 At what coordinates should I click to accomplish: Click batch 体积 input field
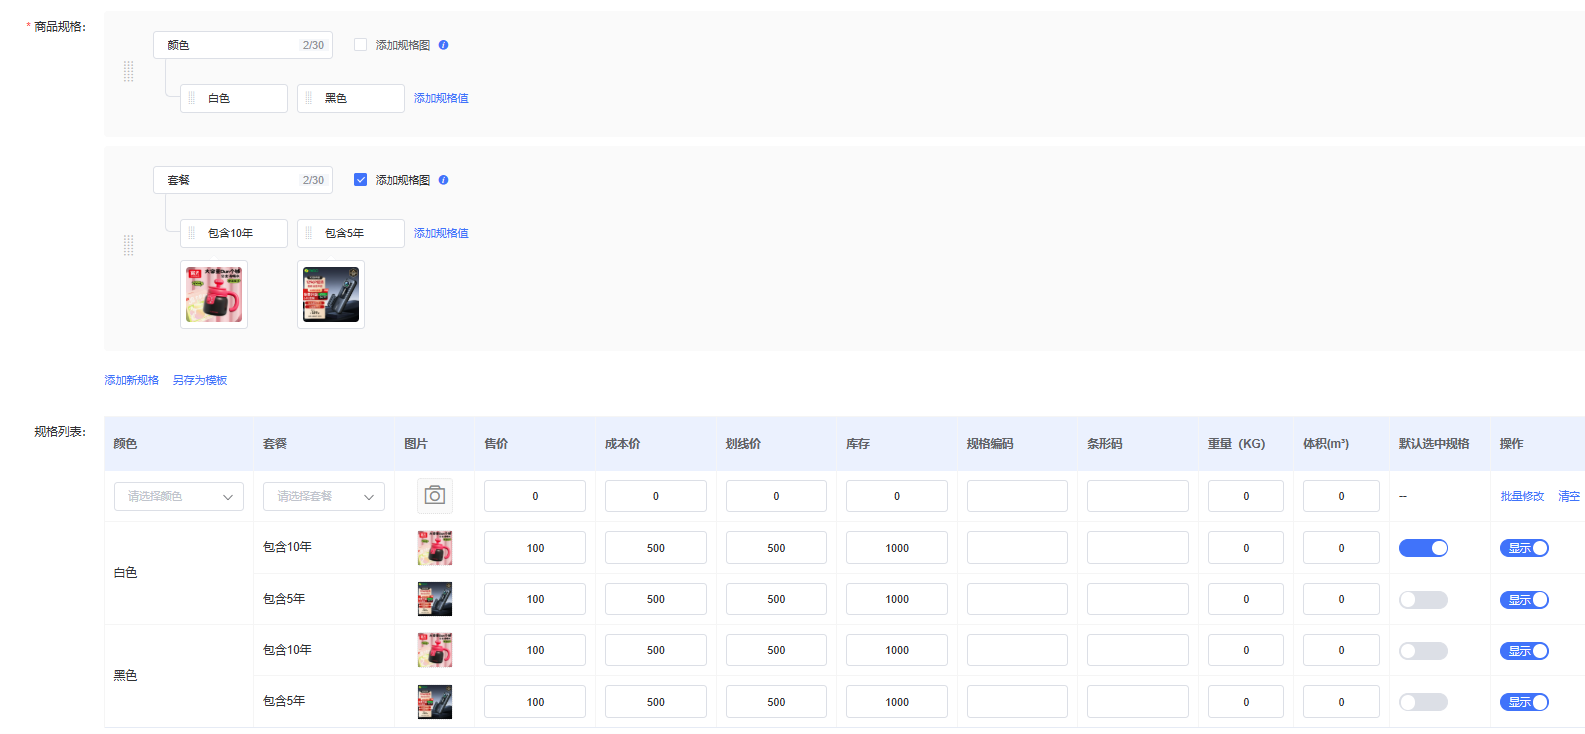[x=1341, y=496]
